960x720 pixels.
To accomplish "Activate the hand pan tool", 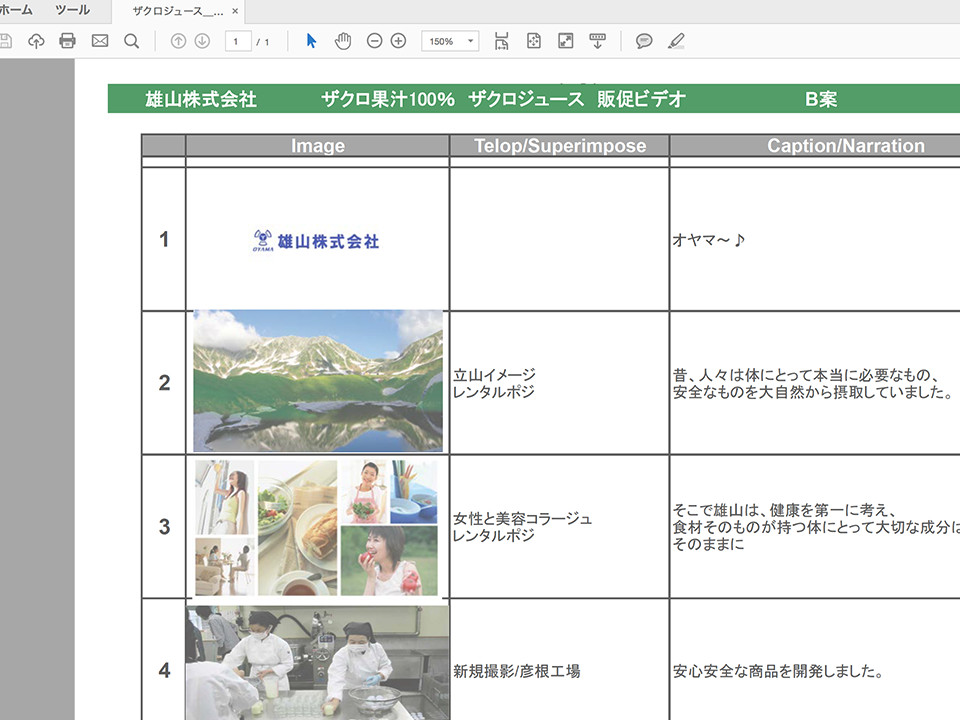I will tap(343, 41).
